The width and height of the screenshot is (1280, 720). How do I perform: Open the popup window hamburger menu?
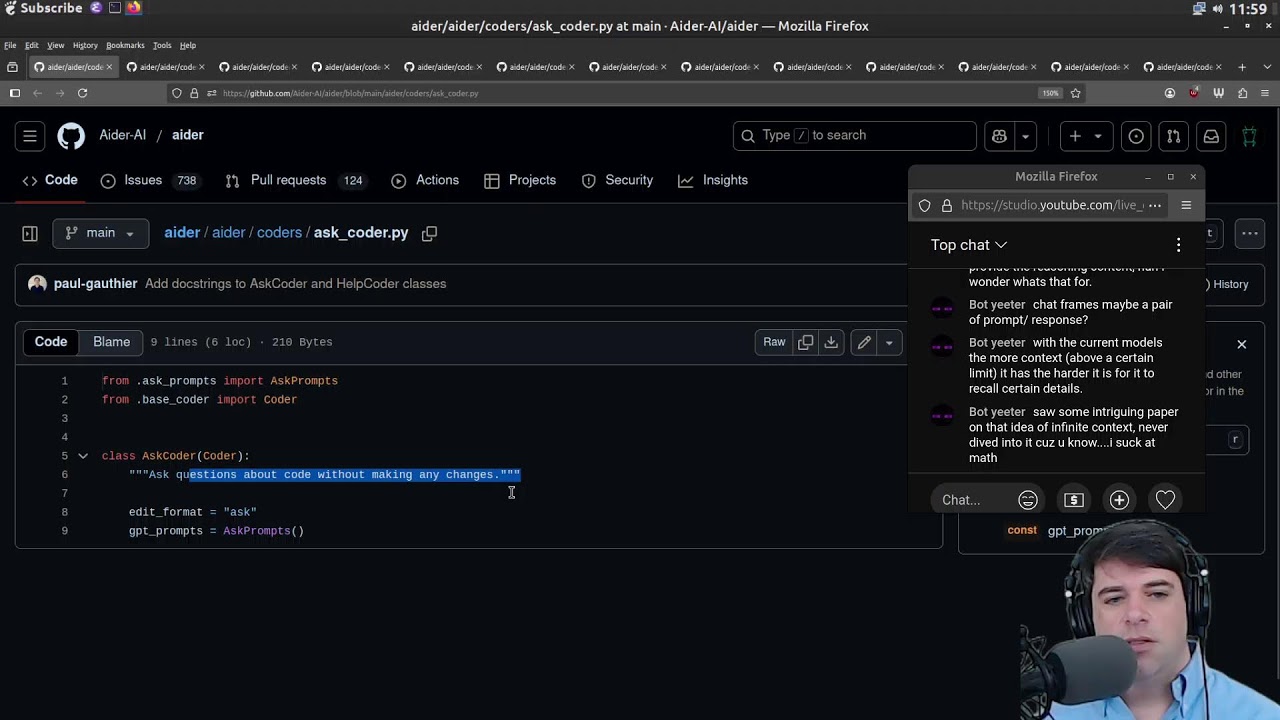(x=1186, y=205)
